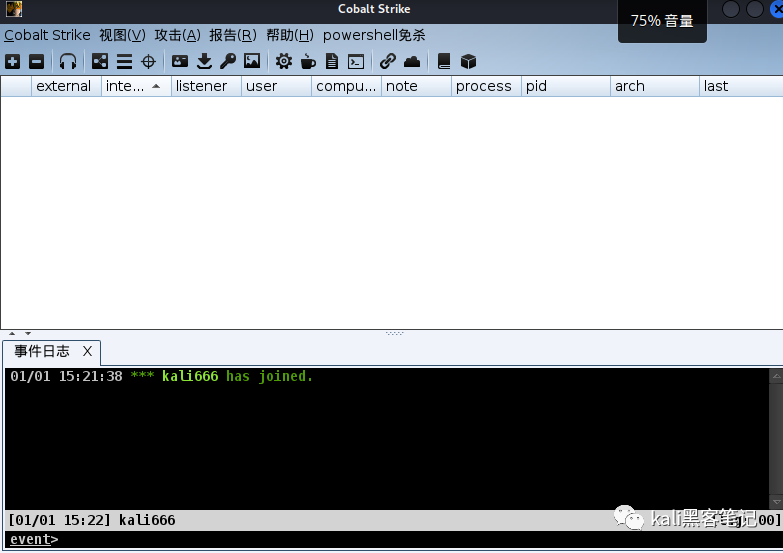This screenshot has width=783, height=553.
Task: Click the window icon in title bar
Action: [14, 9]
